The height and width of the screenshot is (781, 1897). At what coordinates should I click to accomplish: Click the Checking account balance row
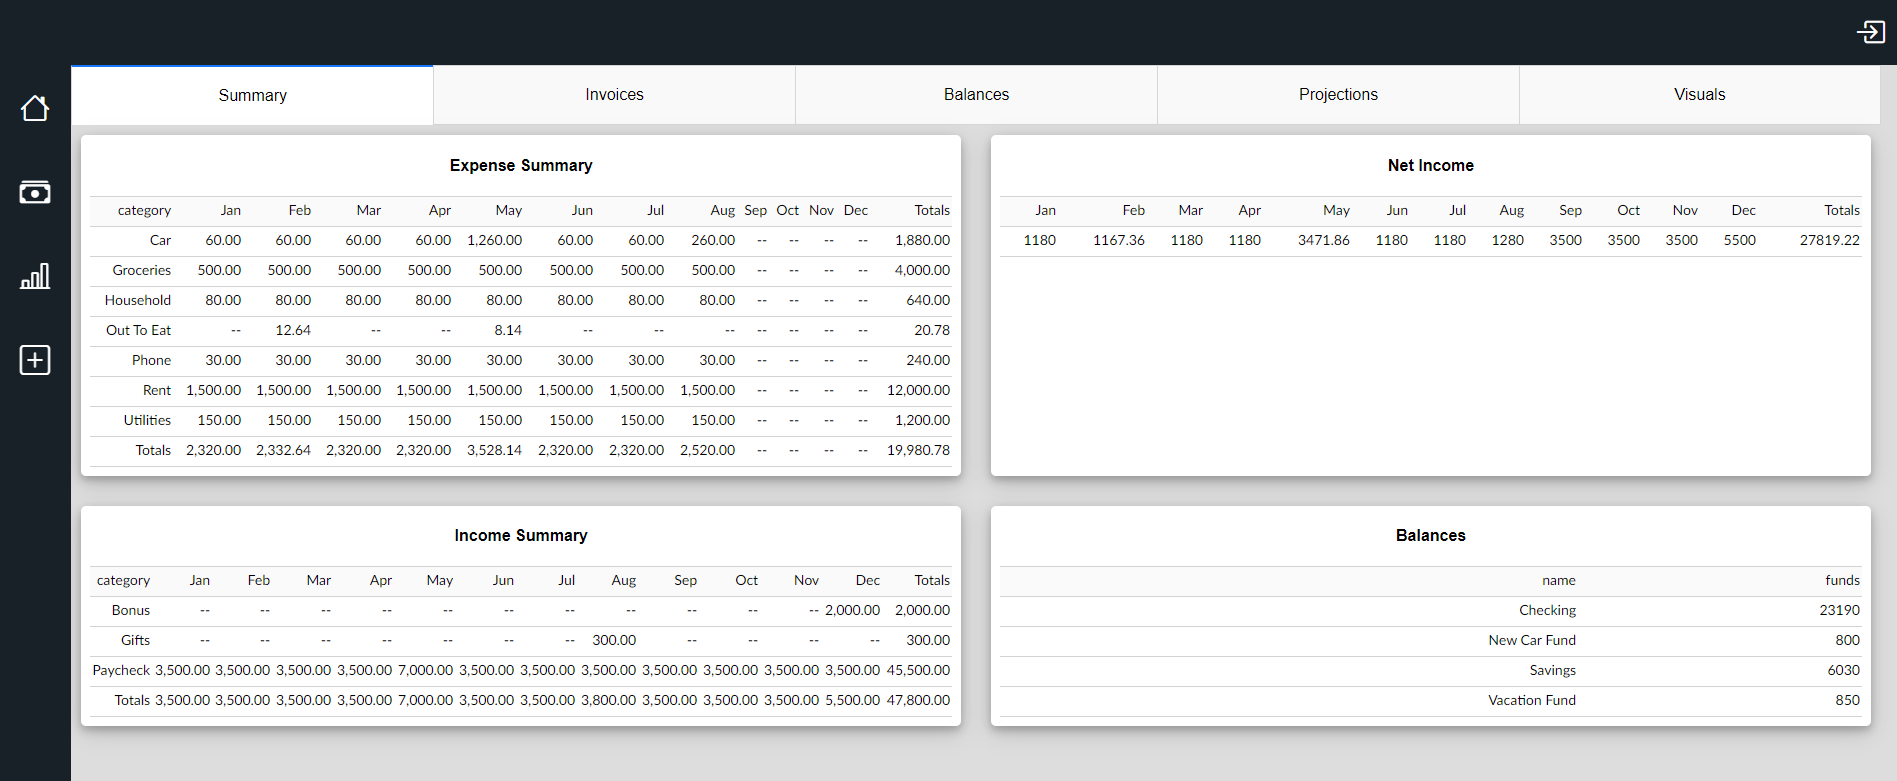tap(1547, 611)
